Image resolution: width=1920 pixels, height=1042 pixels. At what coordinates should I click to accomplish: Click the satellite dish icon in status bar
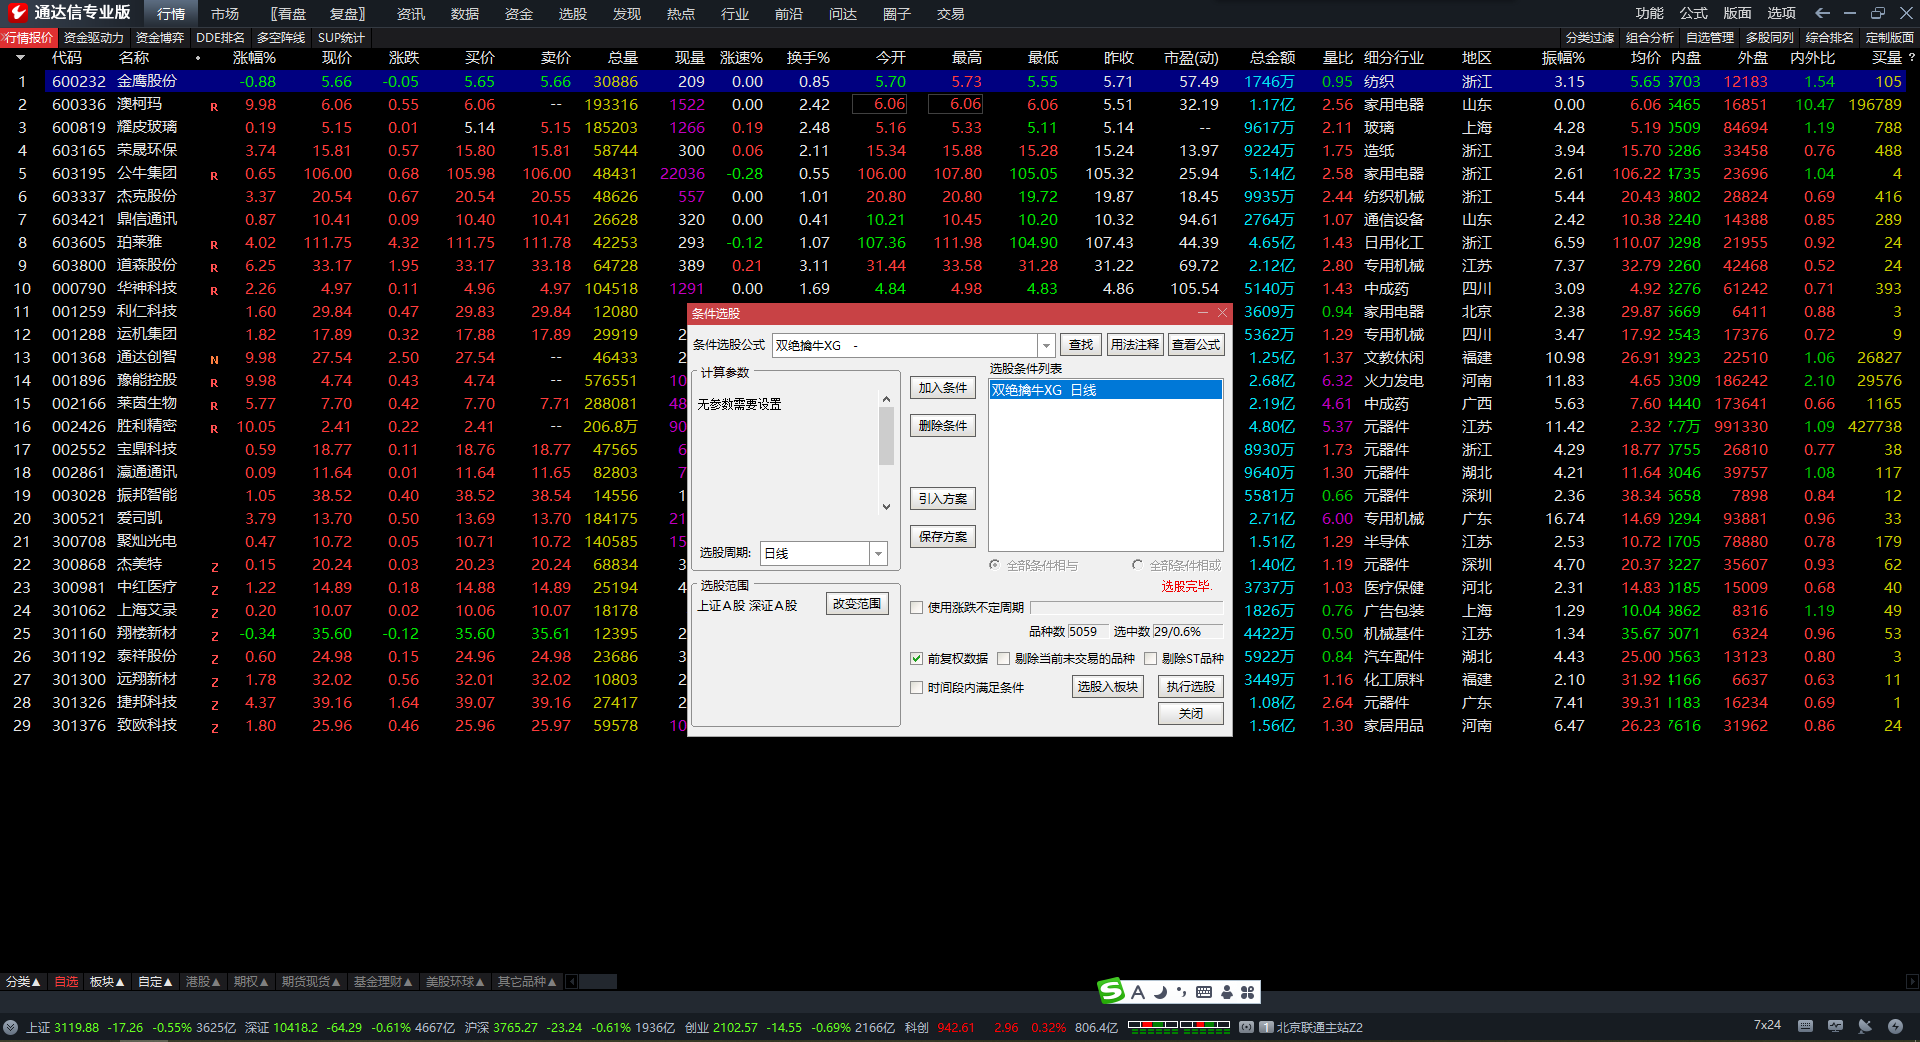(x=1865, y=1026)
